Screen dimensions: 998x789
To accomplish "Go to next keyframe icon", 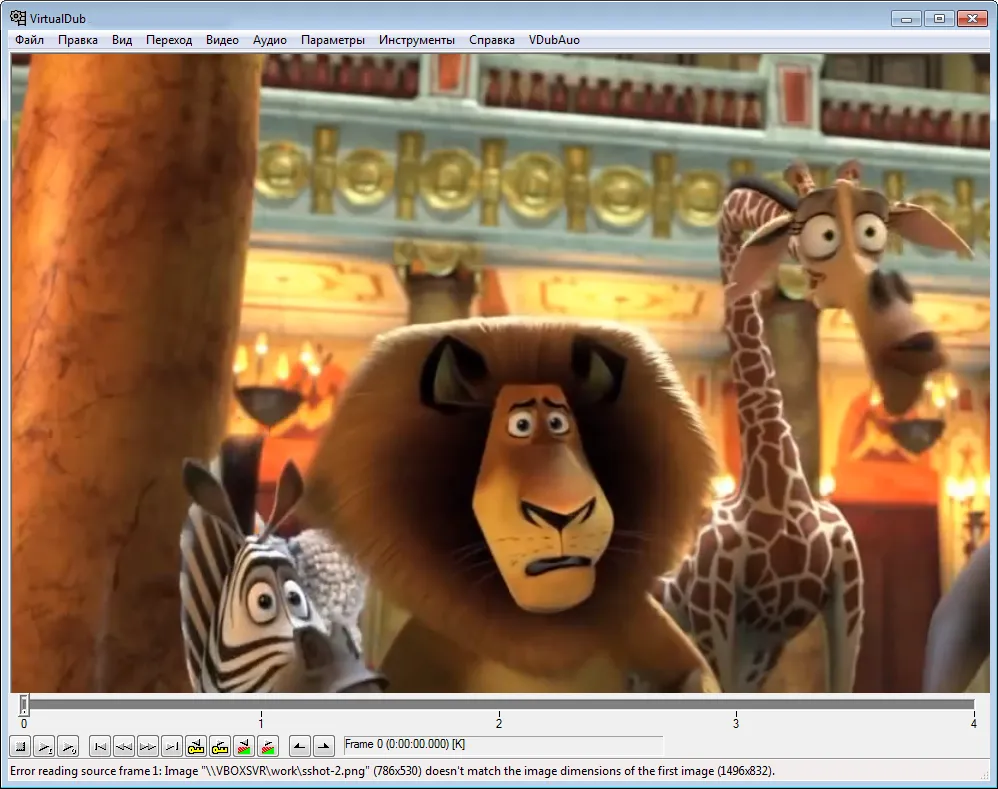I will 220,746.
